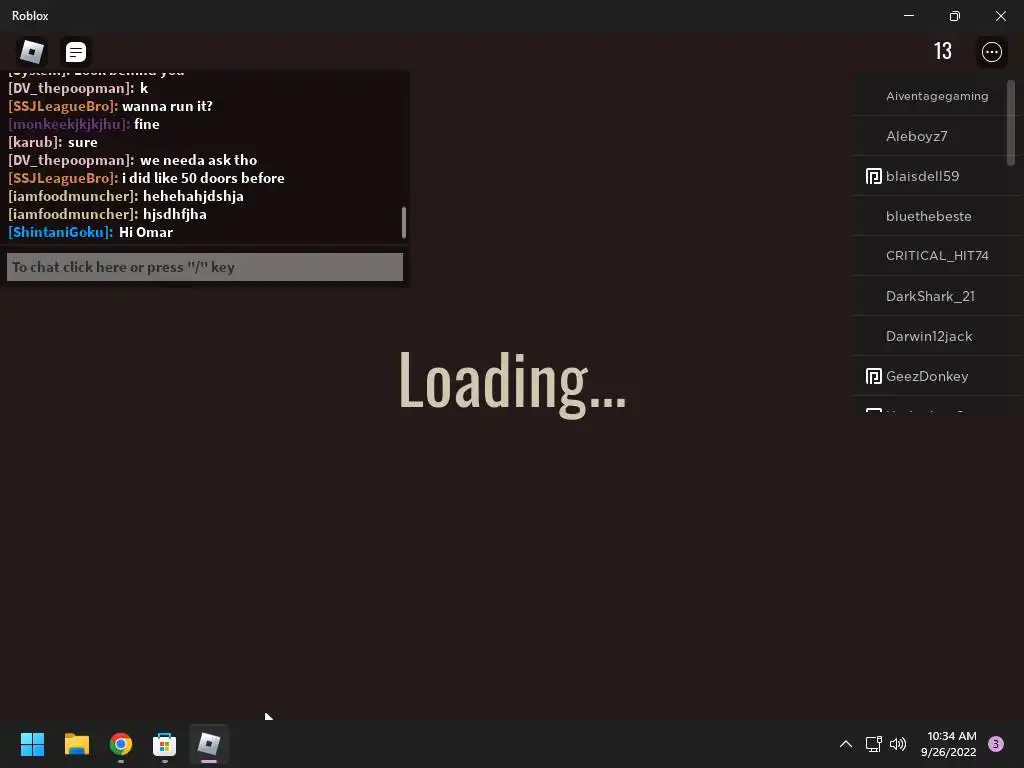Open Windows Start menu
The height and width of the screenshot is (768, 1024).
pos(33,744)
